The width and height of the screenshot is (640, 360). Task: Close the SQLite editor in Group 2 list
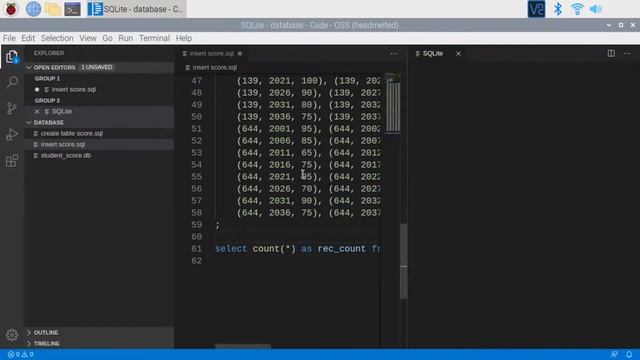[37, 111]
